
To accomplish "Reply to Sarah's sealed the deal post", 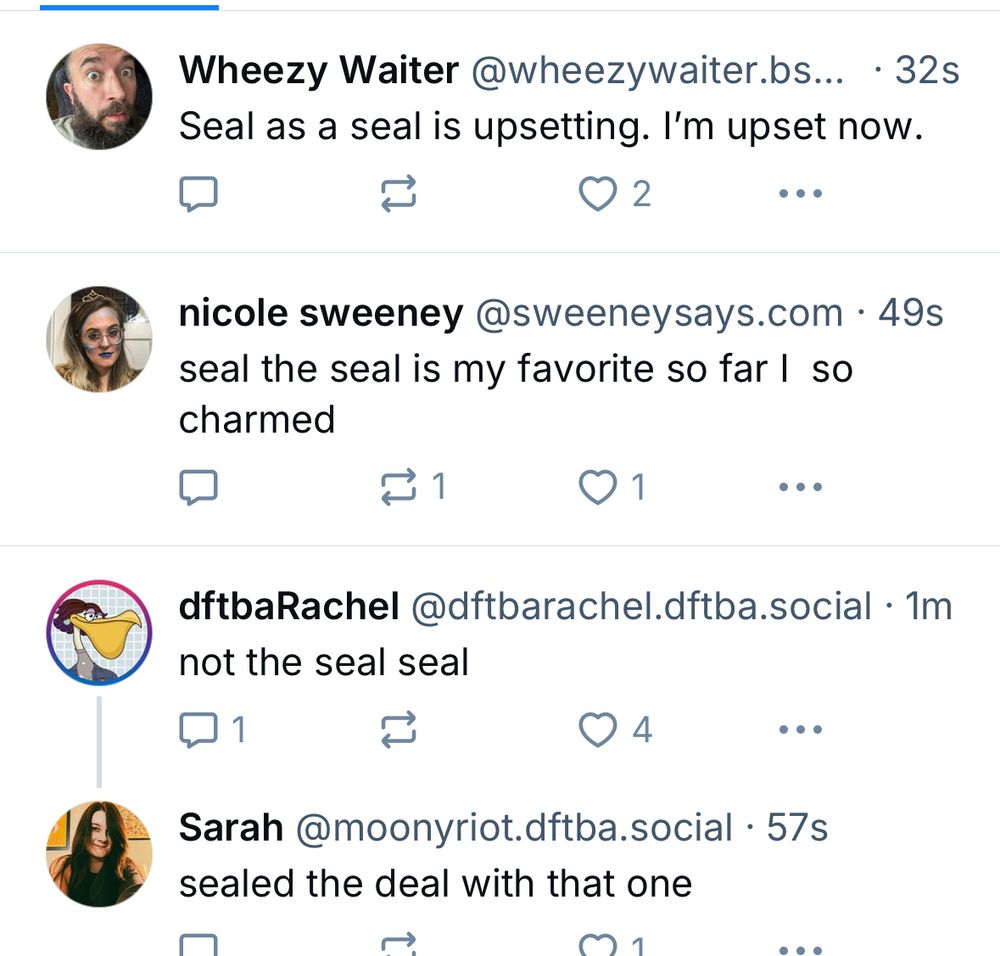I will tap(198, 942).
